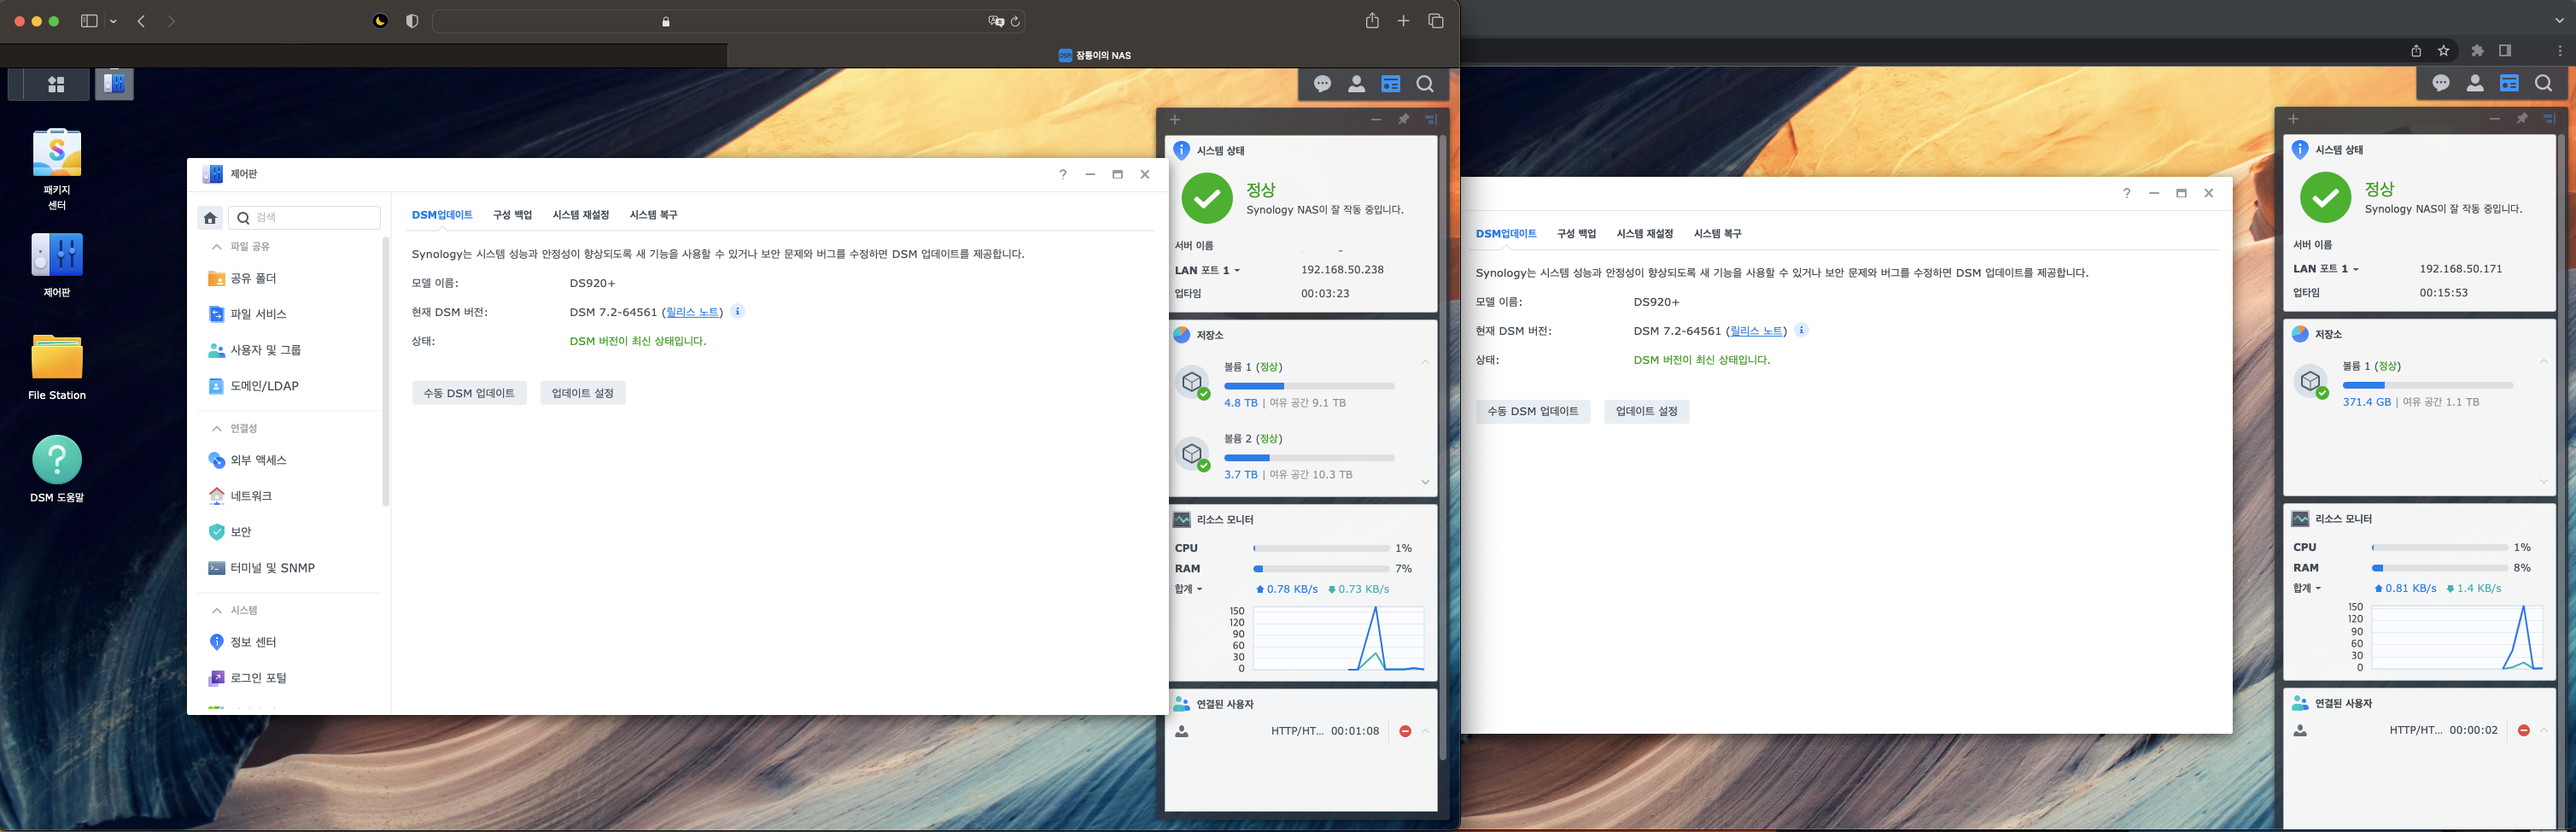Click the Control Panel taskbar icon in Safari window
Image resolution: width=2576 pixels, height=832 pixels.
(x=114, y=85)
